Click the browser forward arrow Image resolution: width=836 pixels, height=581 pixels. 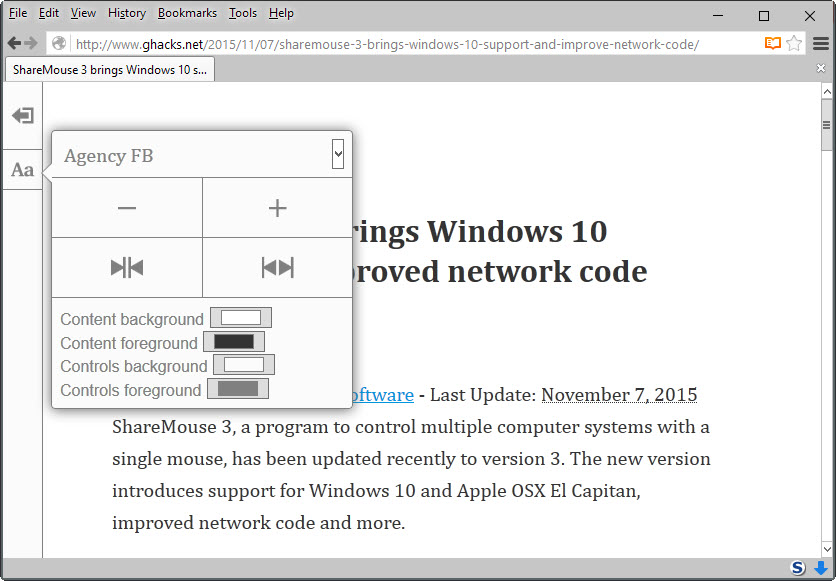tap(31, 43)
